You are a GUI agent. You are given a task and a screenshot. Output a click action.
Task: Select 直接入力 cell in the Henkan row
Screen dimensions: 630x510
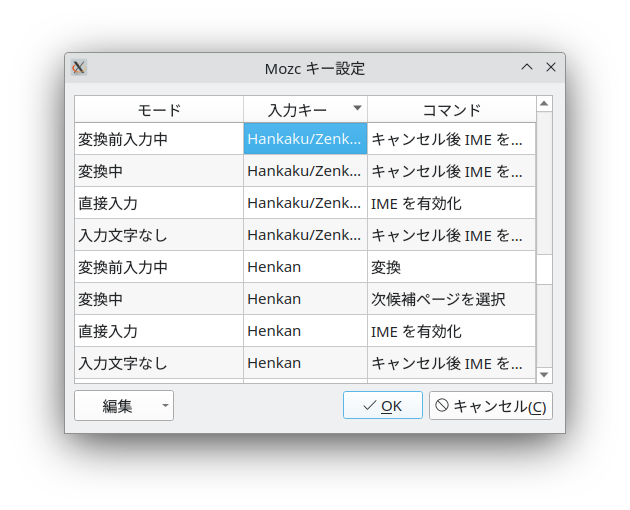tap(159, 331)
